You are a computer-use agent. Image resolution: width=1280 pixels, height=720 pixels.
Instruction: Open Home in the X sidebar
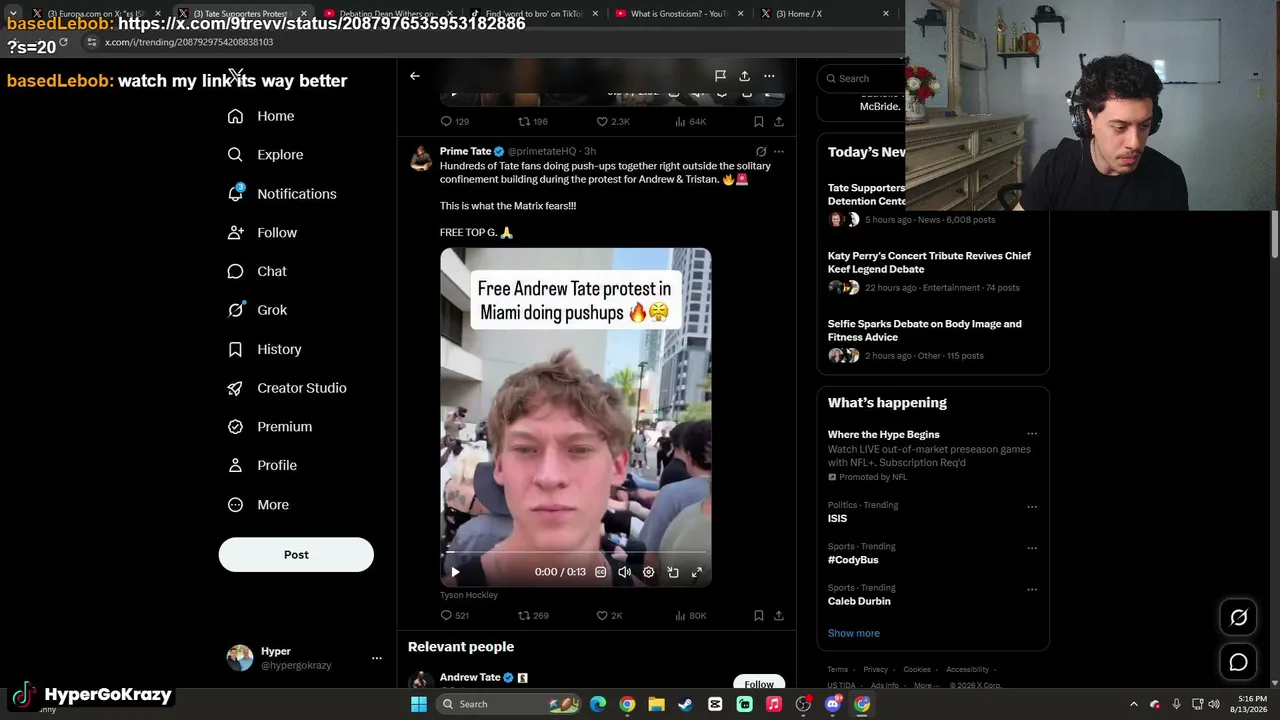point(261,116)
